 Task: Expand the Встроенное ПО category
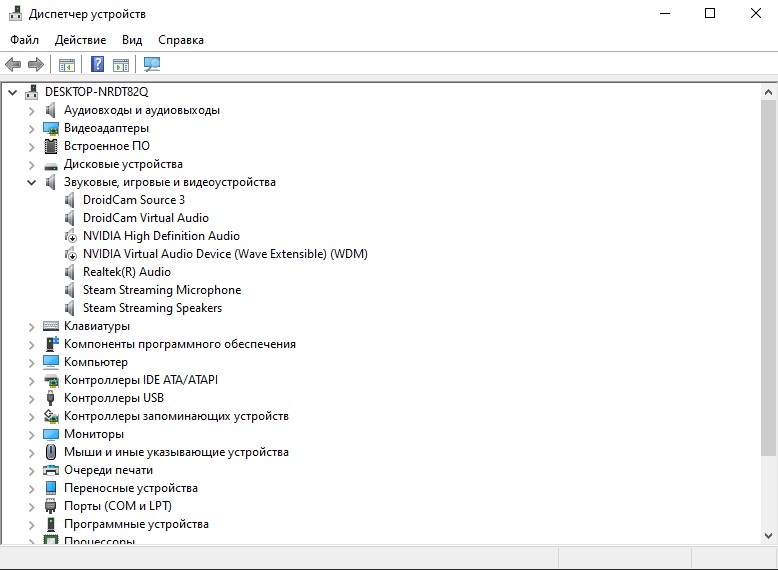click(x=31, y=147)
